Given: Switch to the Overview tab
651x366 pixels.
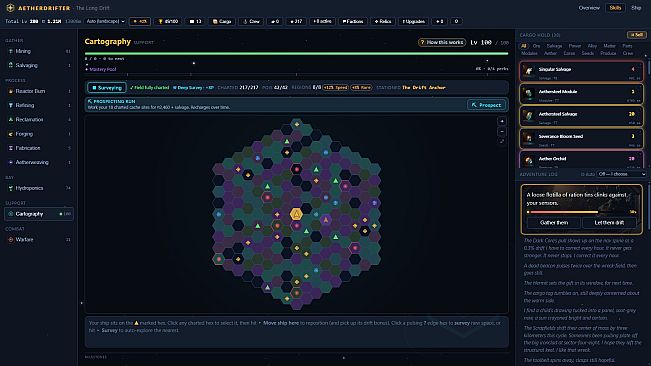Looking at the screenshot, I should pos(589,8).
